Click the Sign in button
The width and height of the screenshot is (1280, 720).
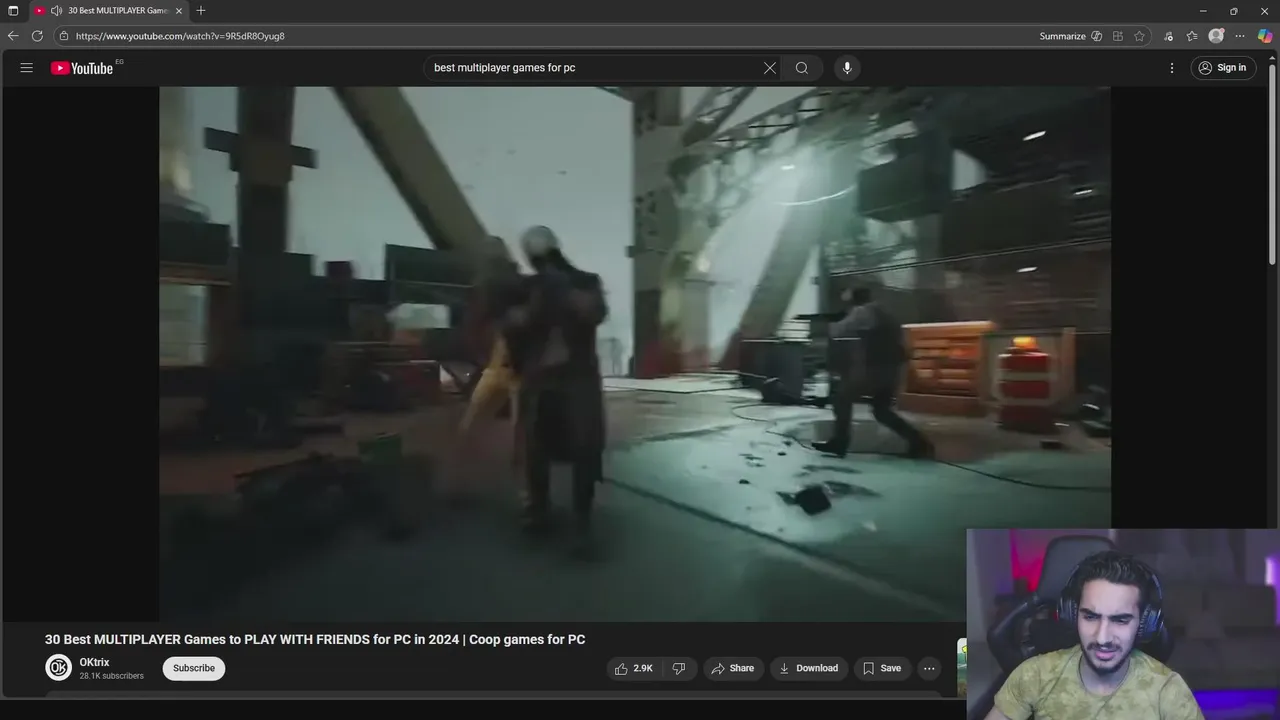[x=1222, y=68]
